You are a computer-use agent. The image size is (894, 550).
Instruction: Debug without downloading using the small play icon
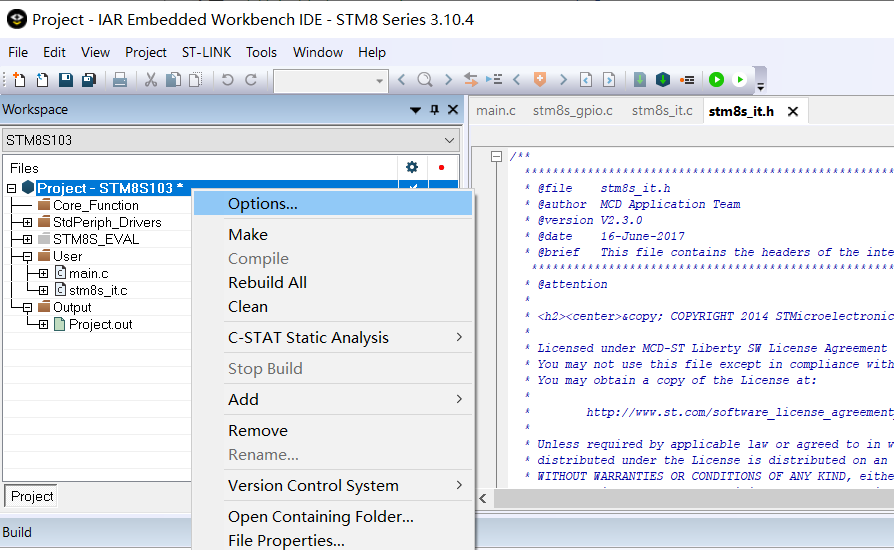pos(739,80)
